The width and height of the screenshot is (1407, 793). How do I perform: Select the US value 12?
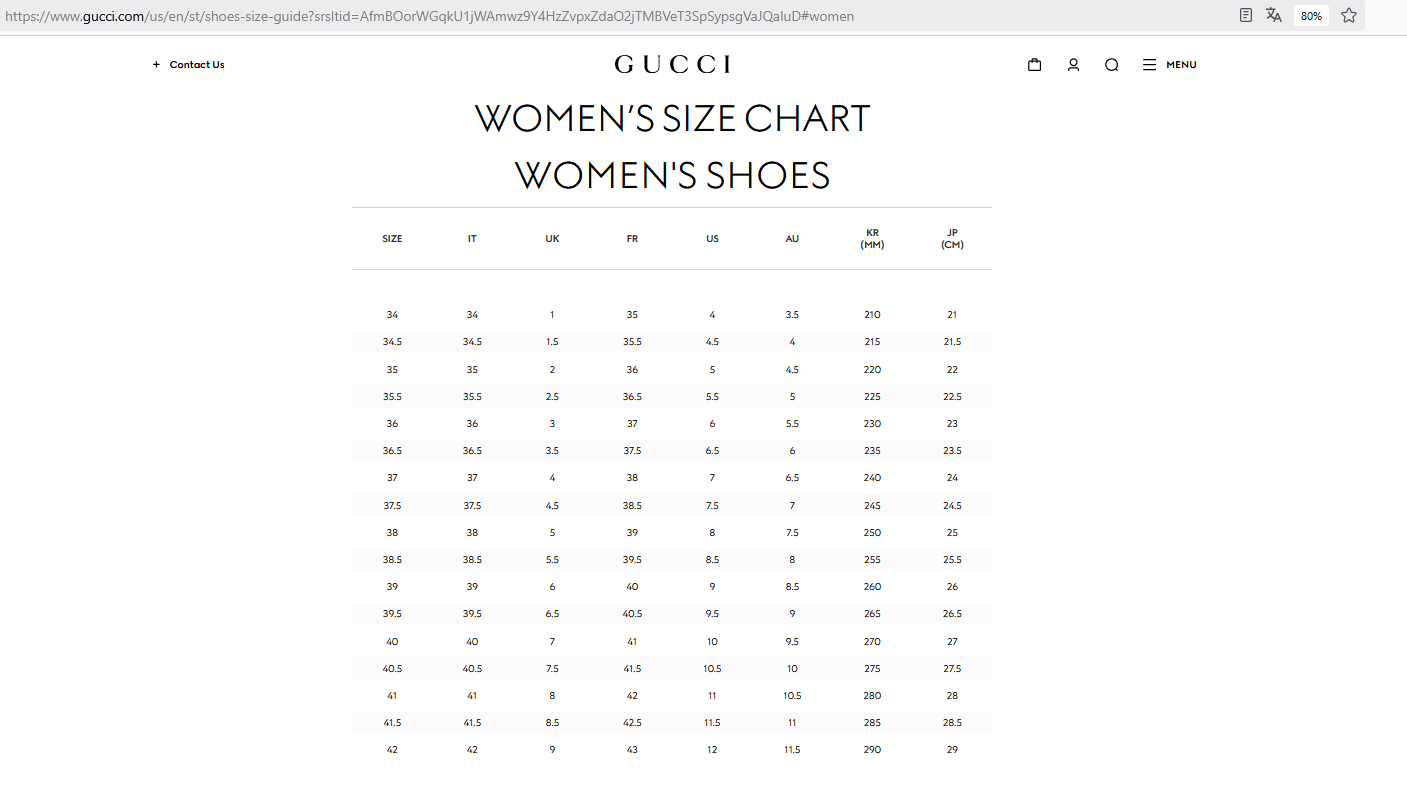pos(712,750)
